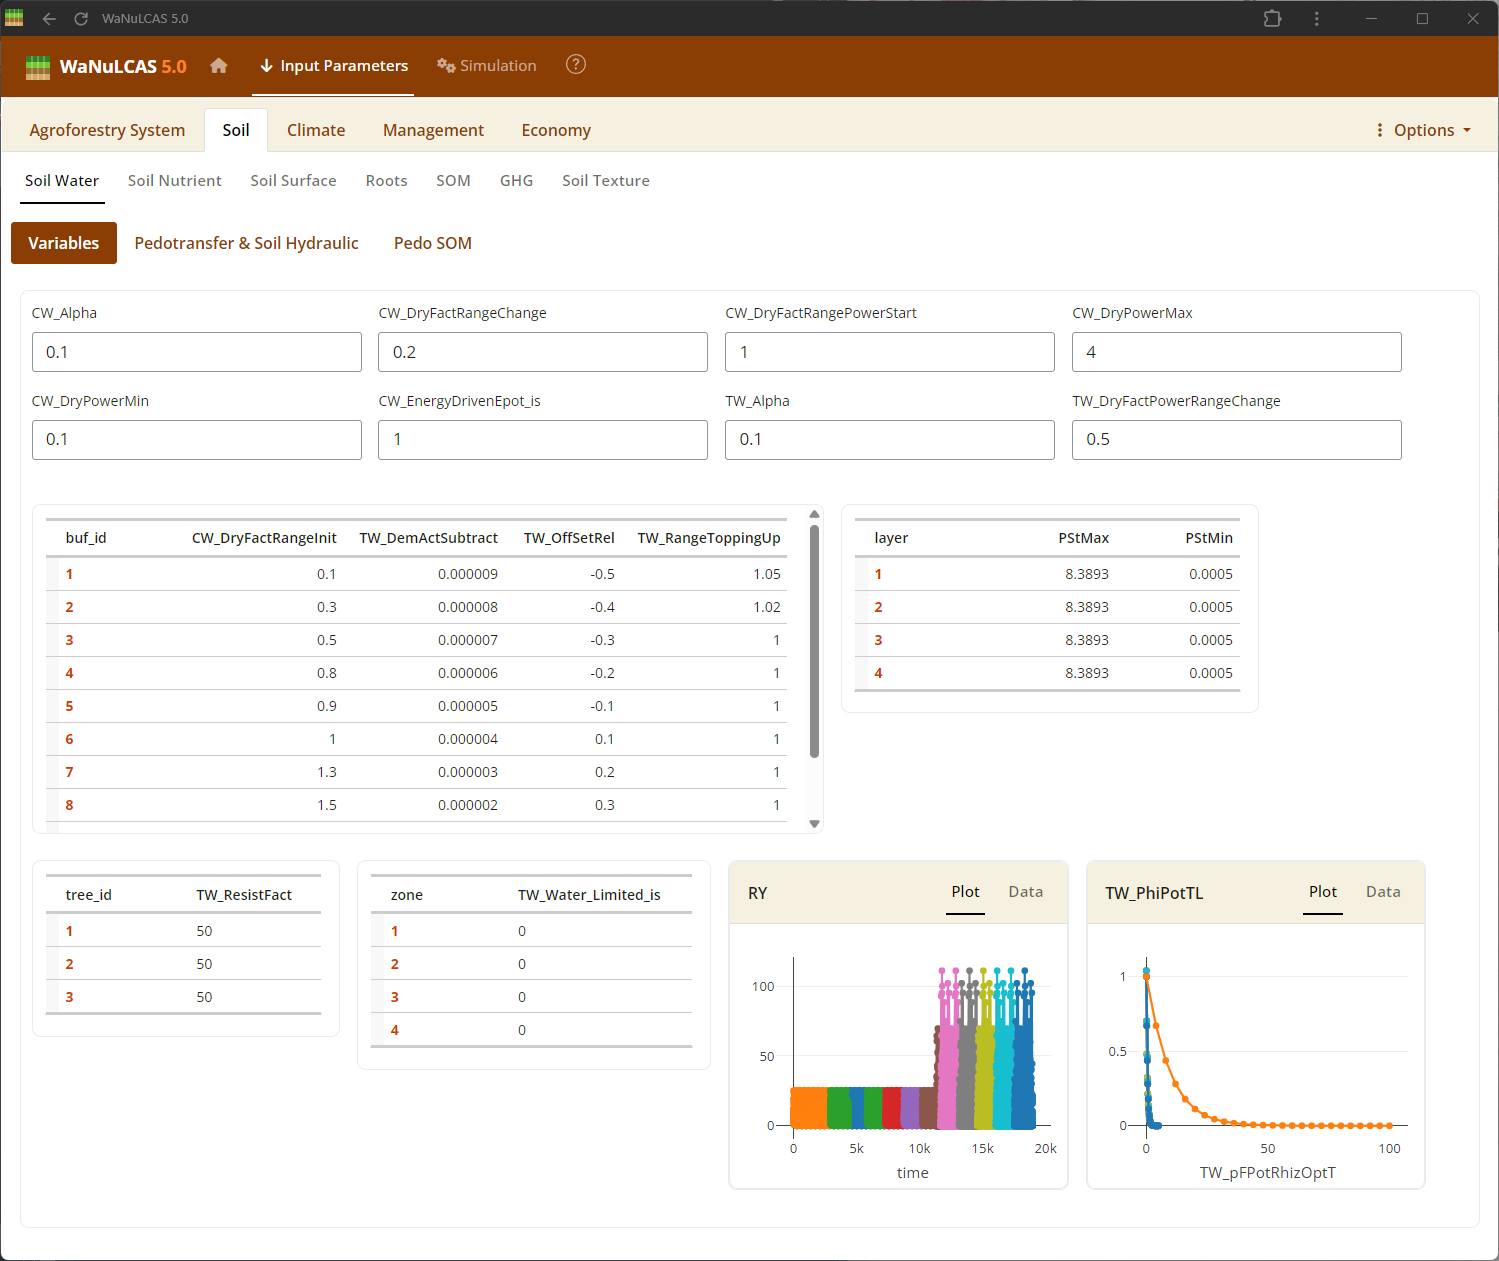Edit the CW_DryPowerMax value field
Image resolution: width=1499 pixels, height=1261 pixels.
(1236, 352)
